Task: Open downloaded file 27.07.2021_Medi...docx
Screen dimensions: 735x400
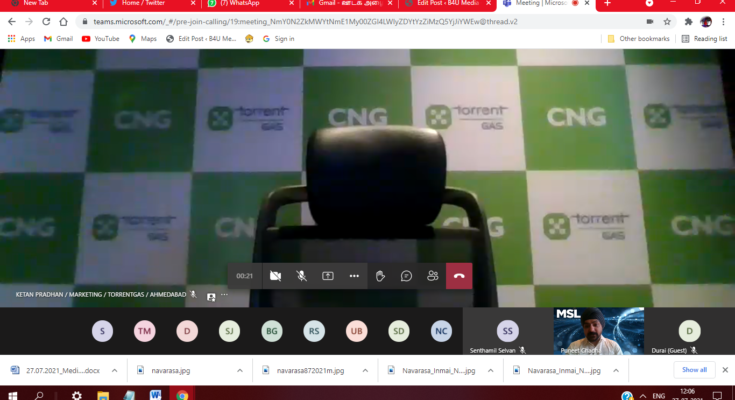Action: click(x=56, y=370)
